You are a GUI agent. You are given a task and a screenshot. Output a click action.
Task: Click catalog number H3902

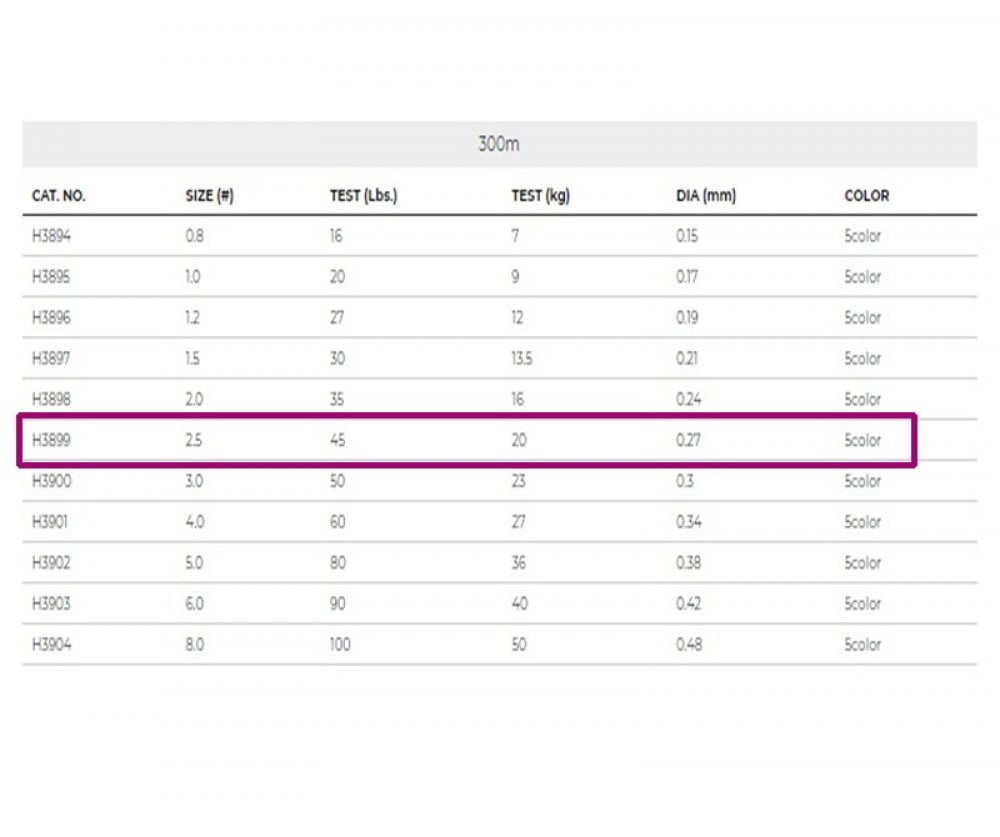tap(52, 563)
